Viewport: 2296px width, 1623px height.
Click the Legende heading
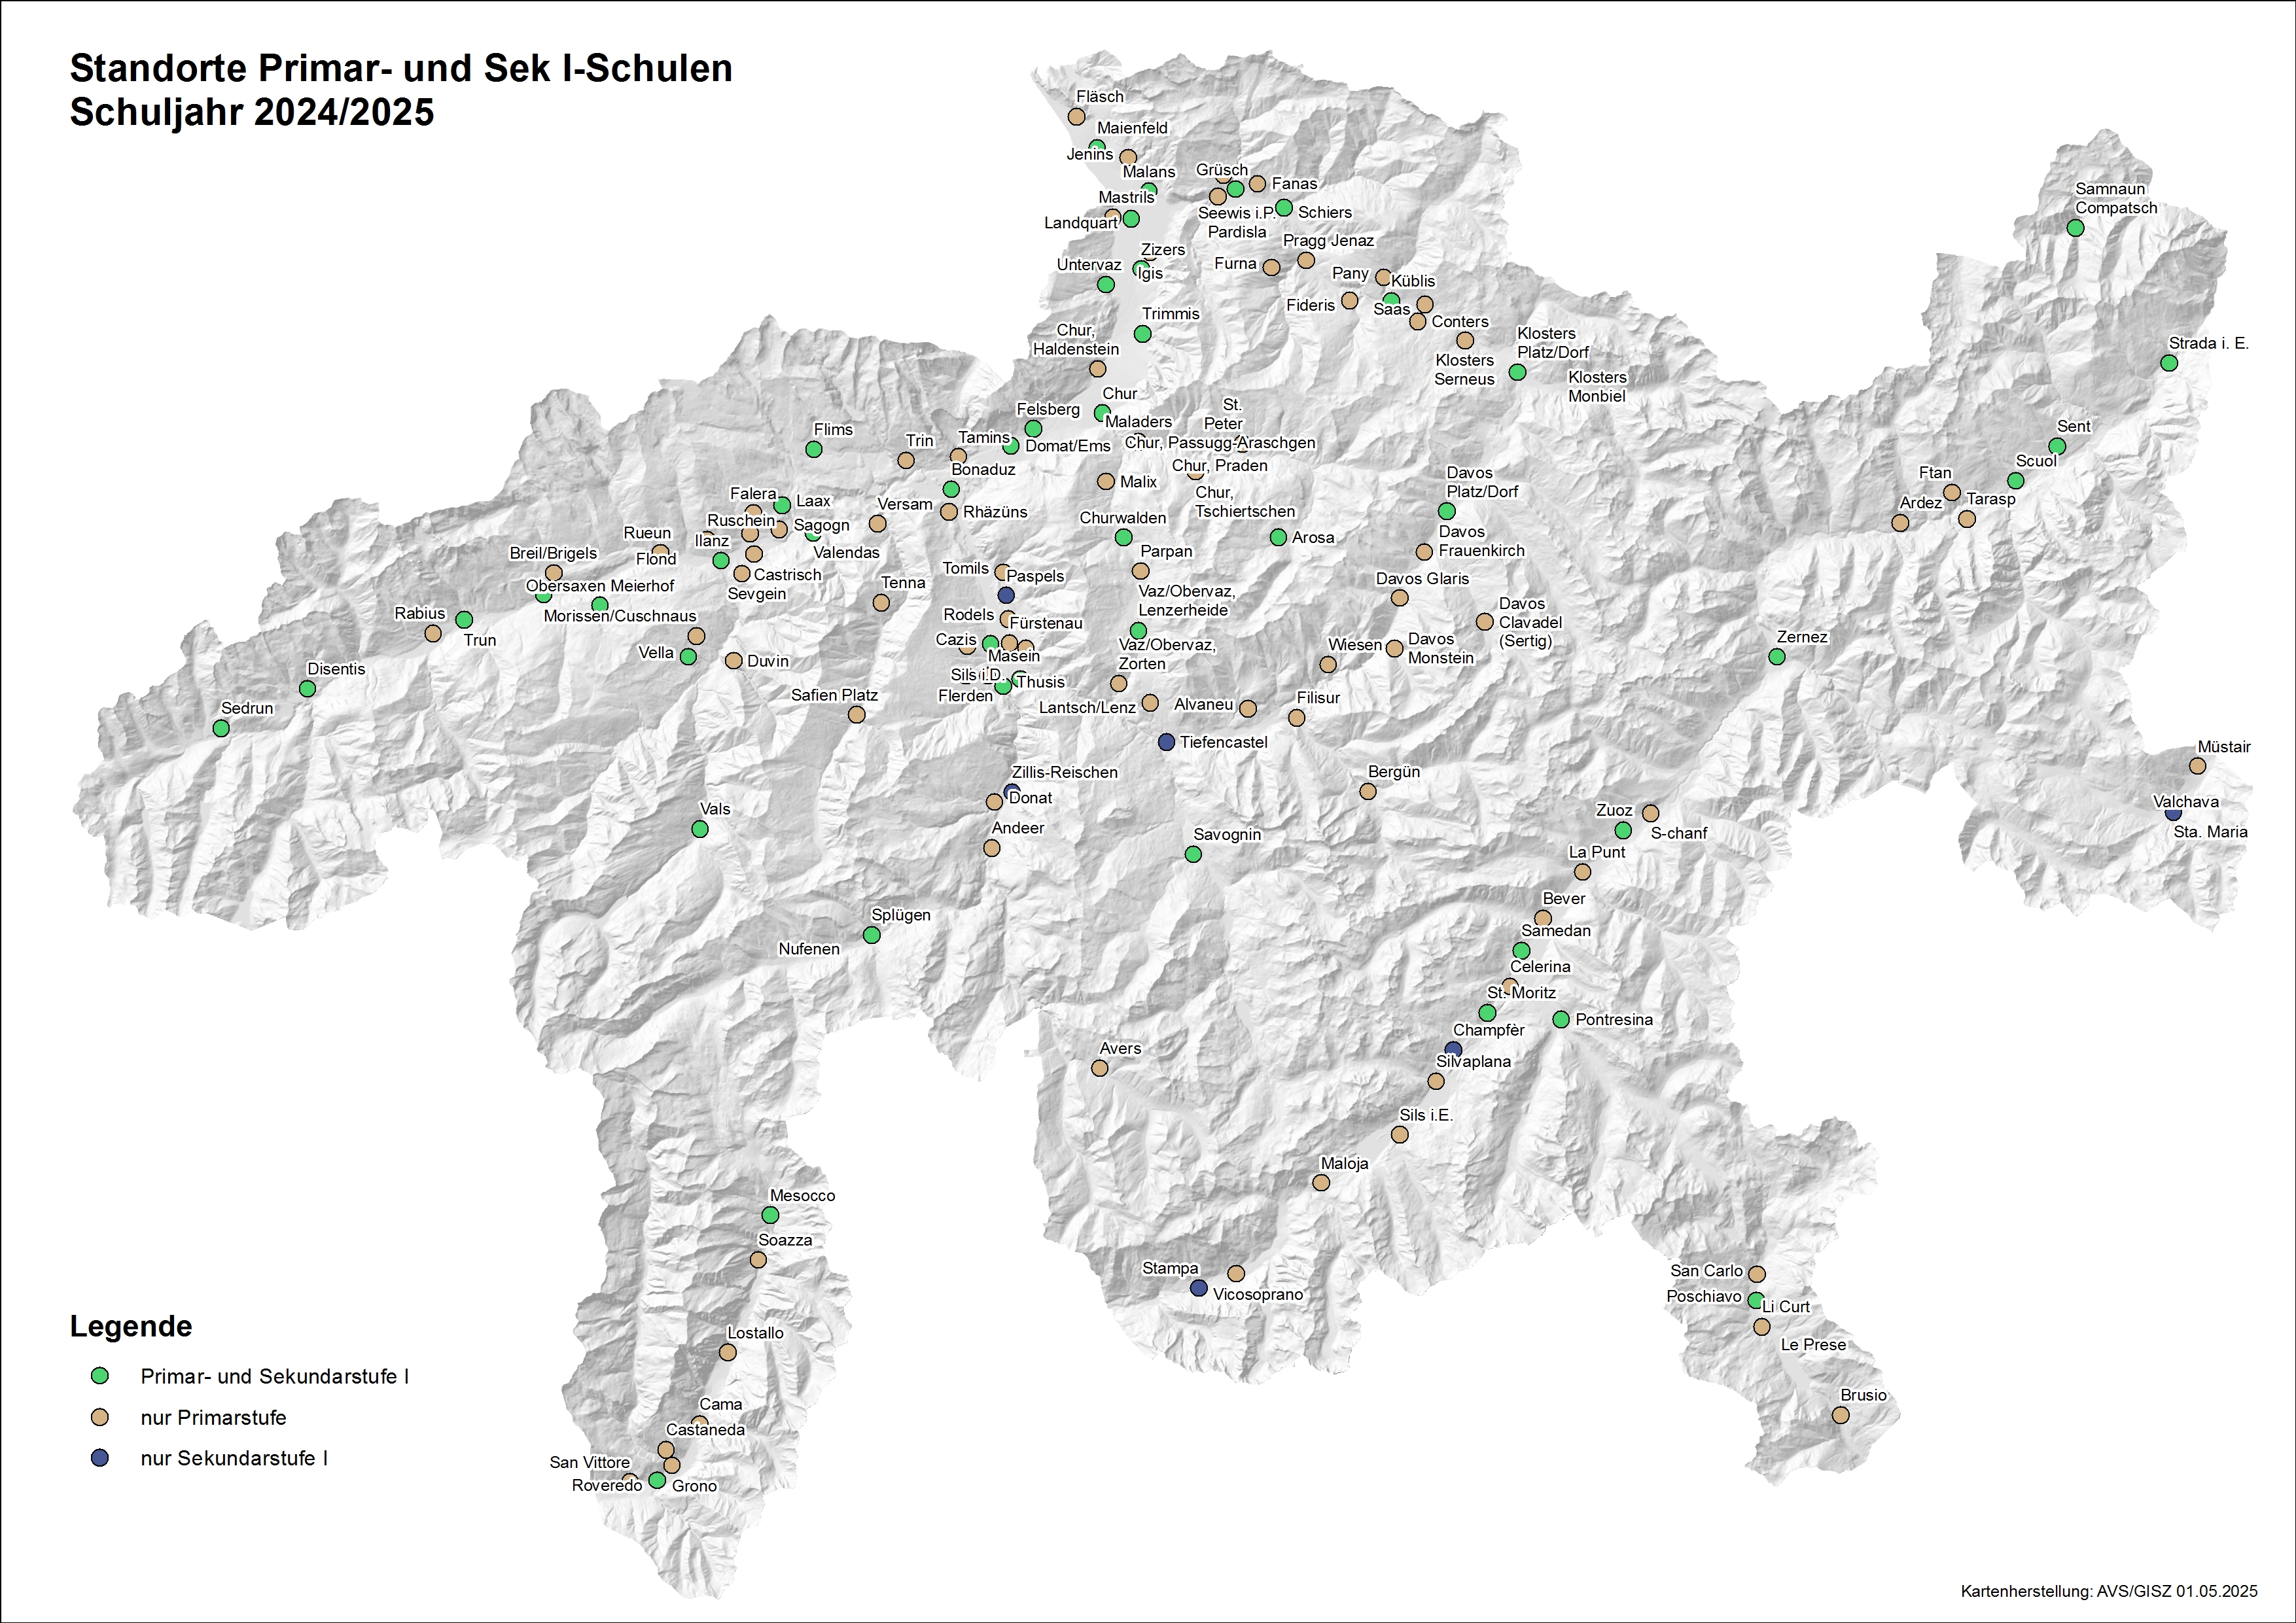click(131, 1326)
